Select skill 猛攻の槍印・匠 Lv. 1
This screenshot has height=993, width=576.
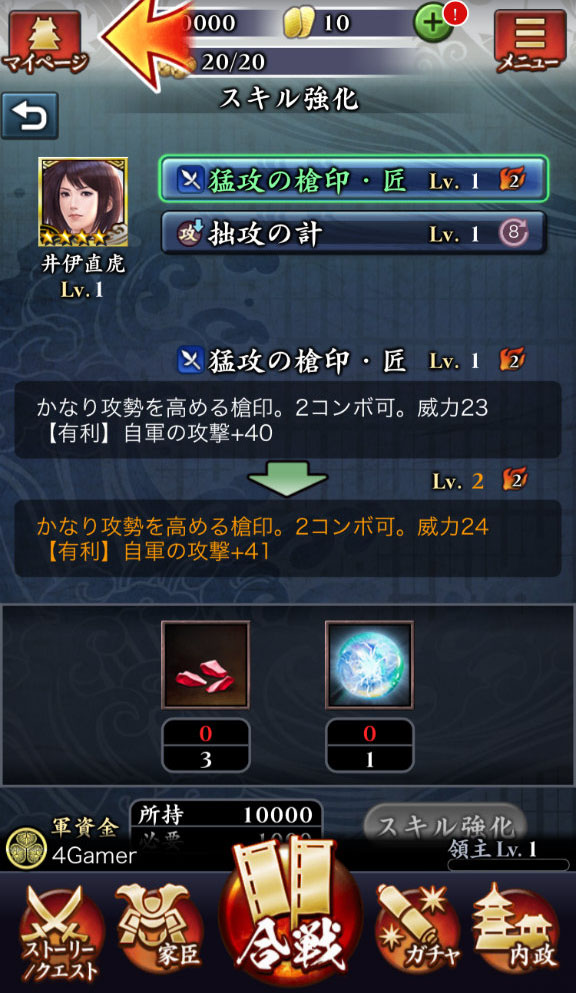pos(353,180)
